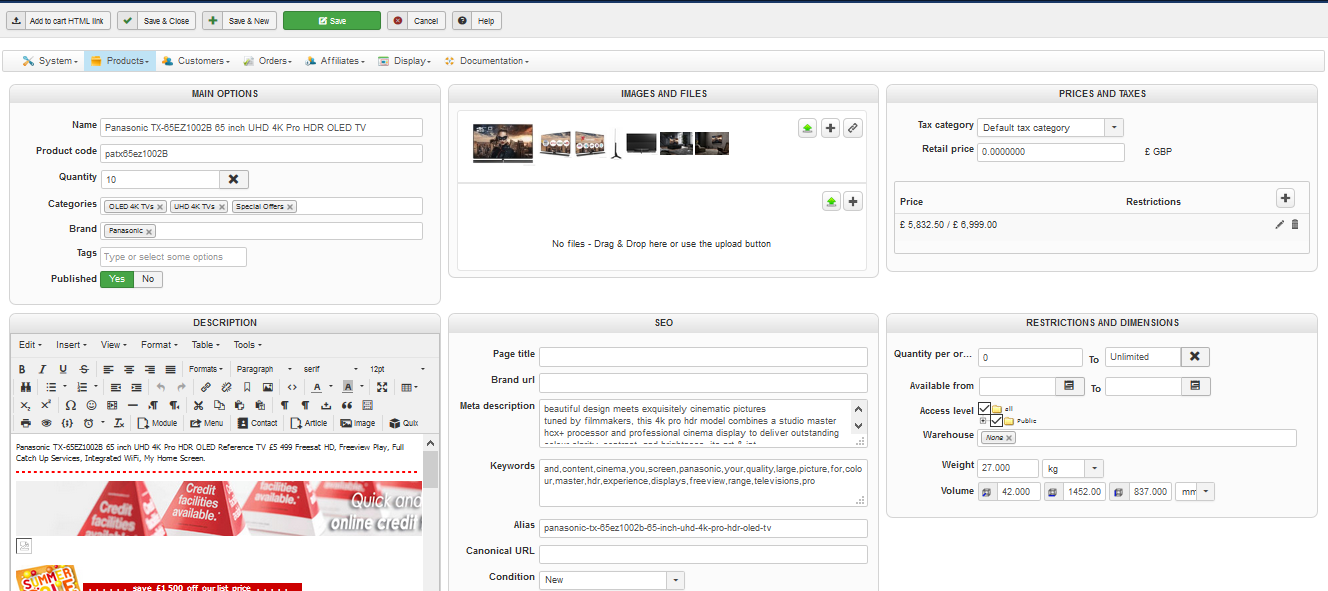Select the first product image thumbnail

pyautogui.click(x=503, y=143)
